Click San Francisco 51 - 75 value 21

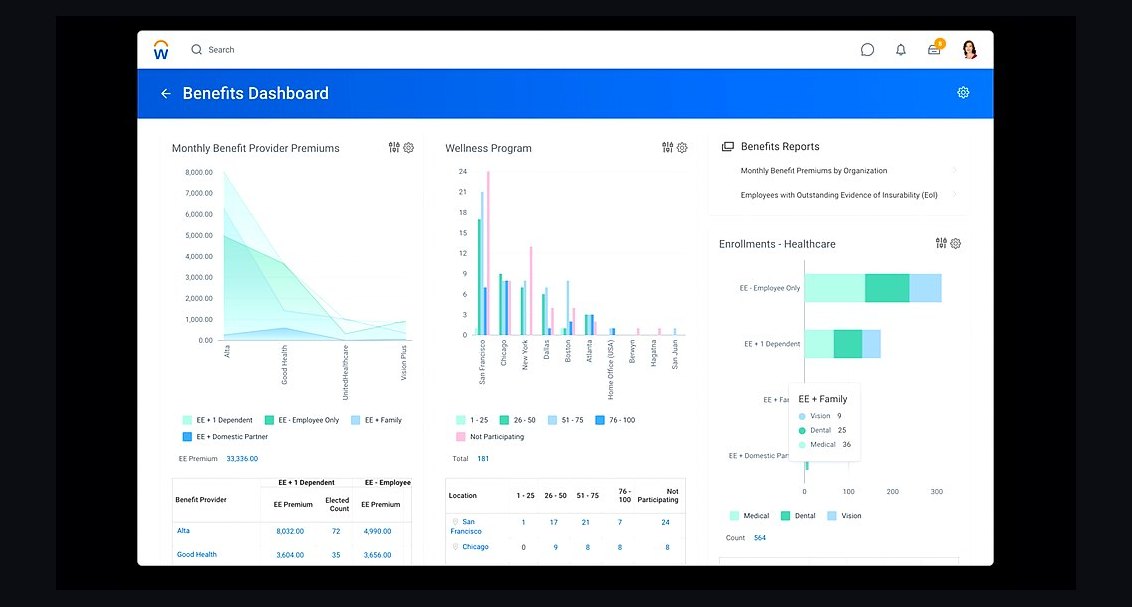pyautogui.click(x=585, y=523)
